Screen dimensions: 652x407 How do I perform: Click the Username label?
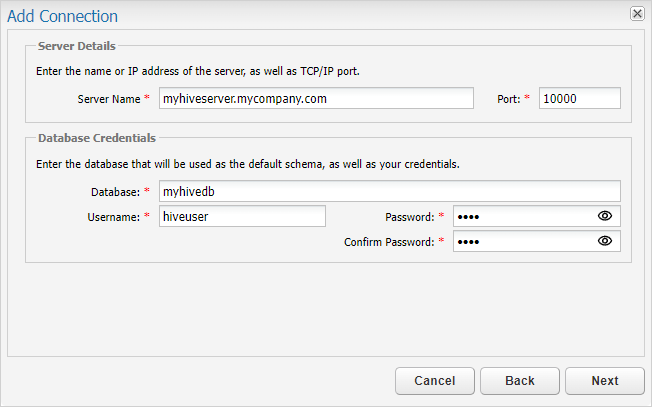click(114, 217)
